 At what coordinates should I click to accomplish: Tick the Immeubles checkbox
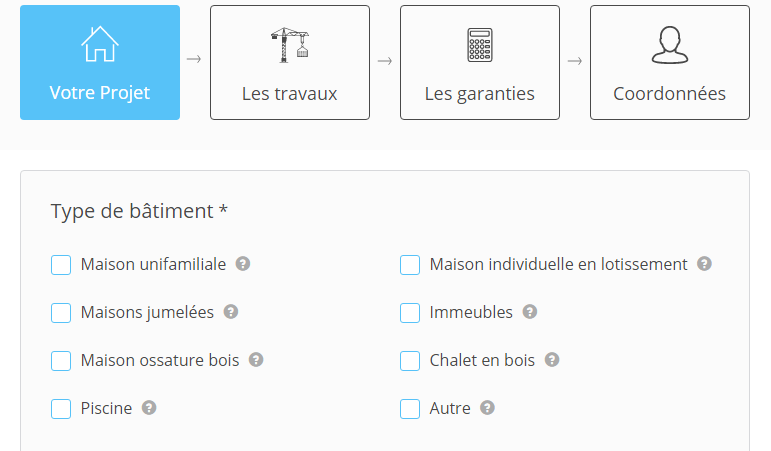pyautogui.click(x=410, y=313)
